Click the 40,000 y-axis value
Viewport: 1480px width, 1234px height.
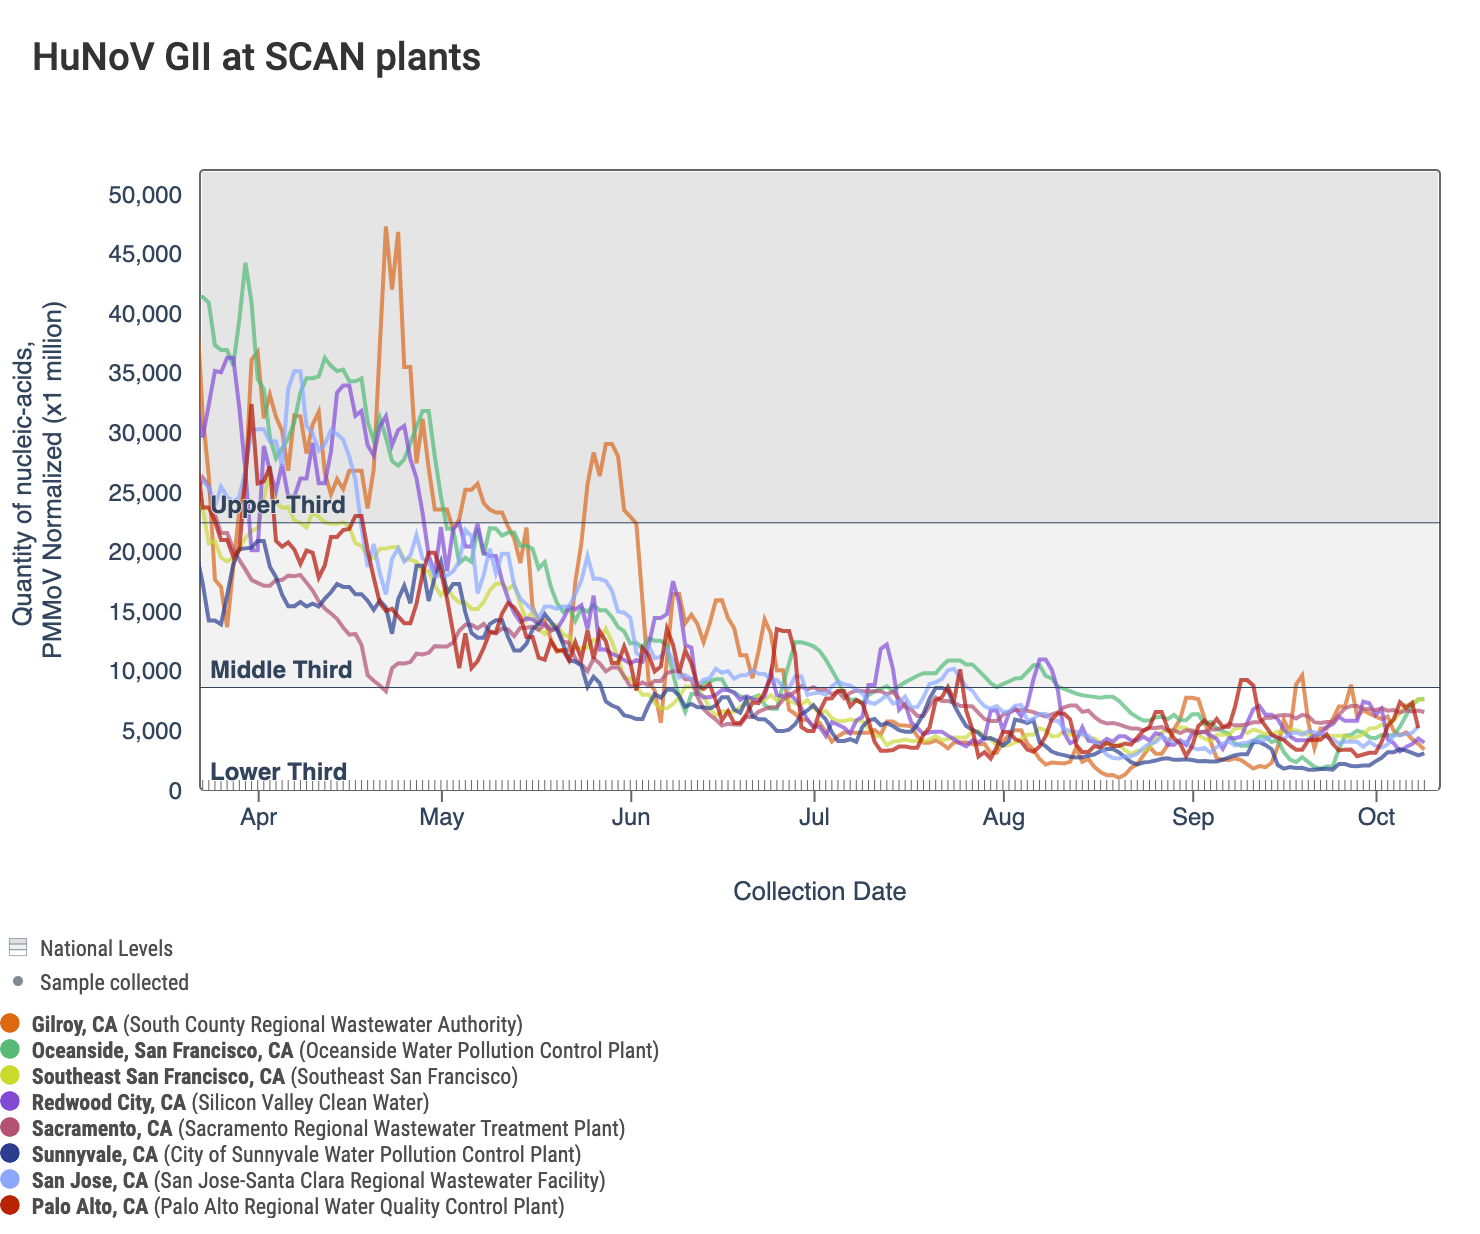click(145, 314)
